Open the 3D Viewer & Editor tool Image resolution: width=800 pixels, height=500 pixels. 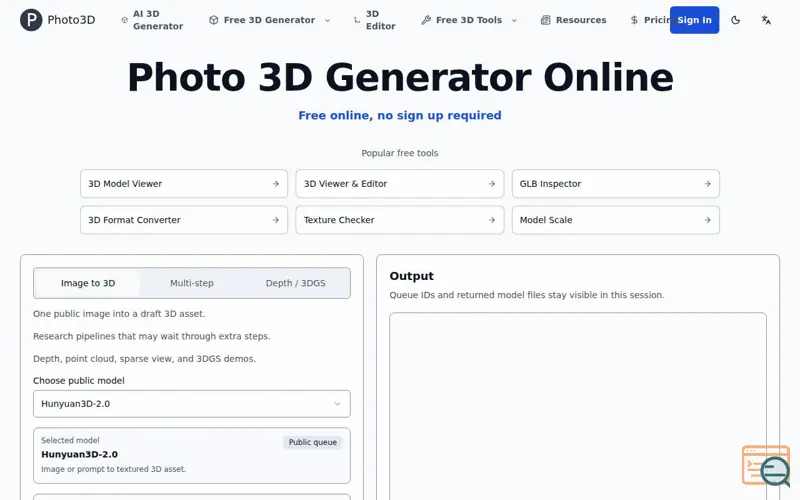tap(399, 184)
